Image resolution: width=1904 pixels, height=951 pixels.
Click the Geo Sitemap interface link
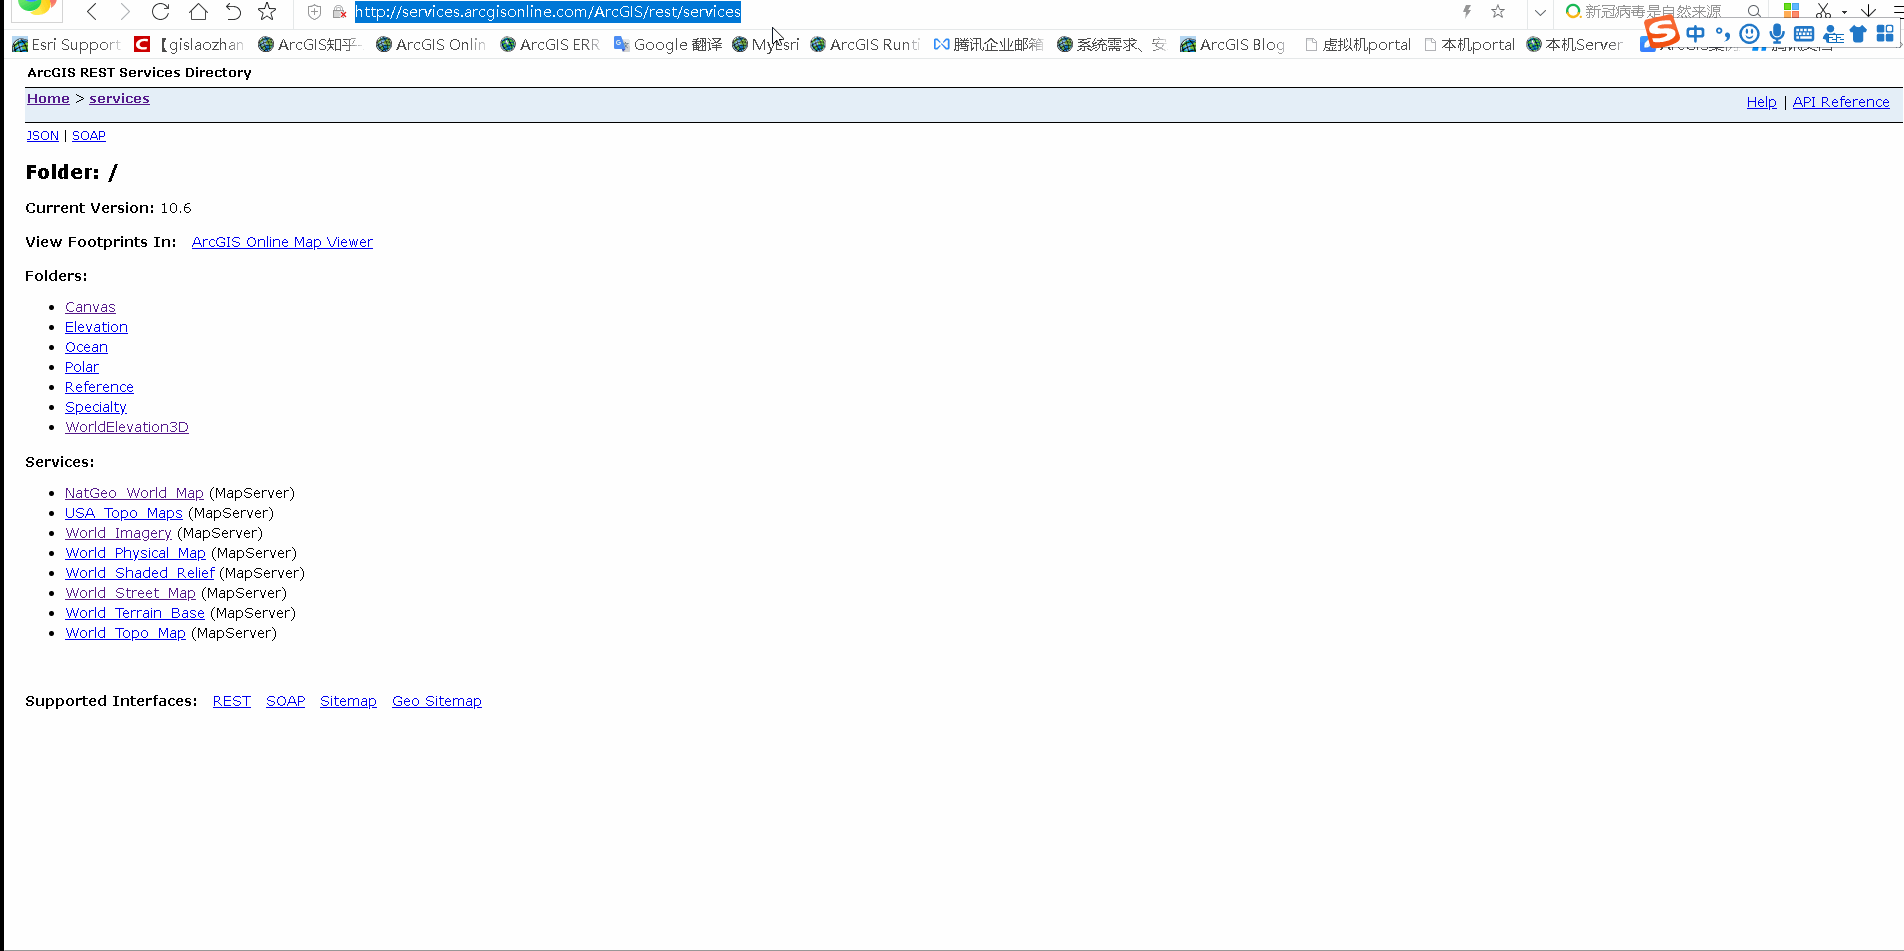437,701
